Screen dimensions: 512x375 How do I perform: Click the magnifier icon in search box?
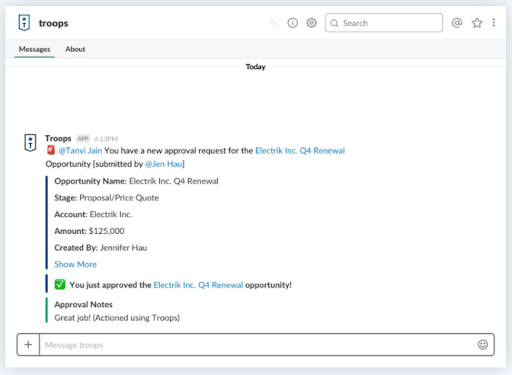334,23
